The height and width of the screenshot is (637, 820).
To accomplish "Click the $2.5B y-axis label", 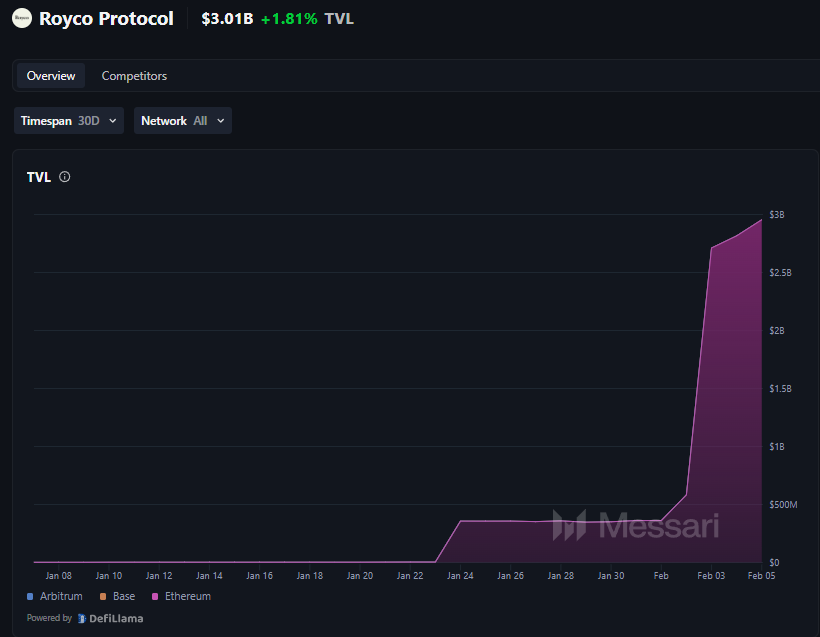I will [780, 273].
